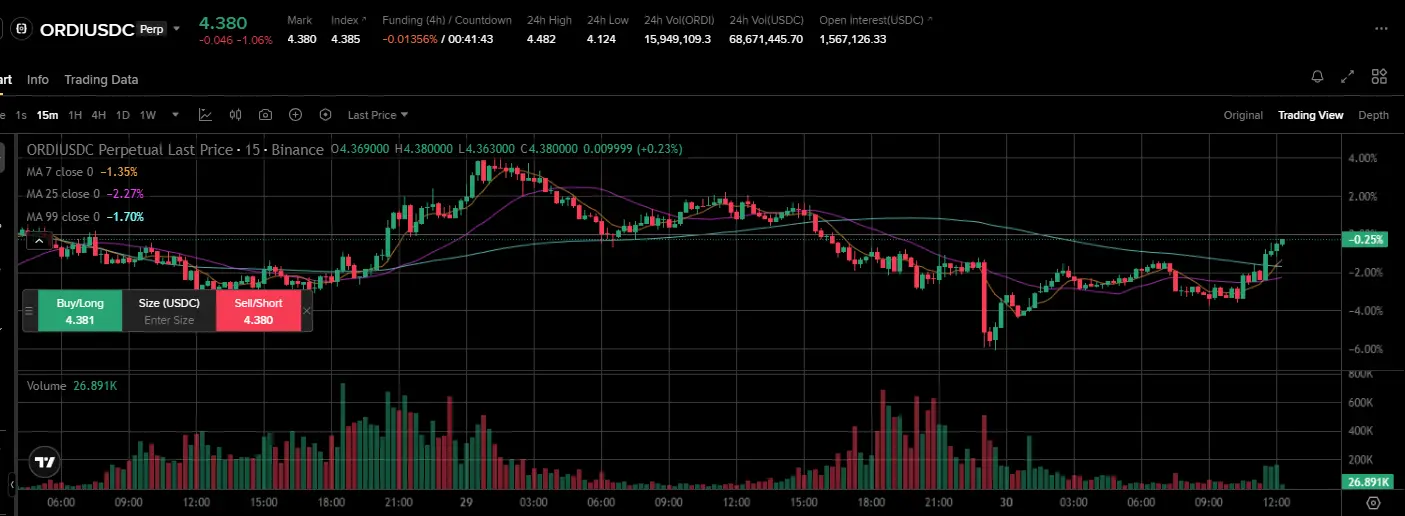
Task: Switch to the Info tab
Action: coord(38,79)
